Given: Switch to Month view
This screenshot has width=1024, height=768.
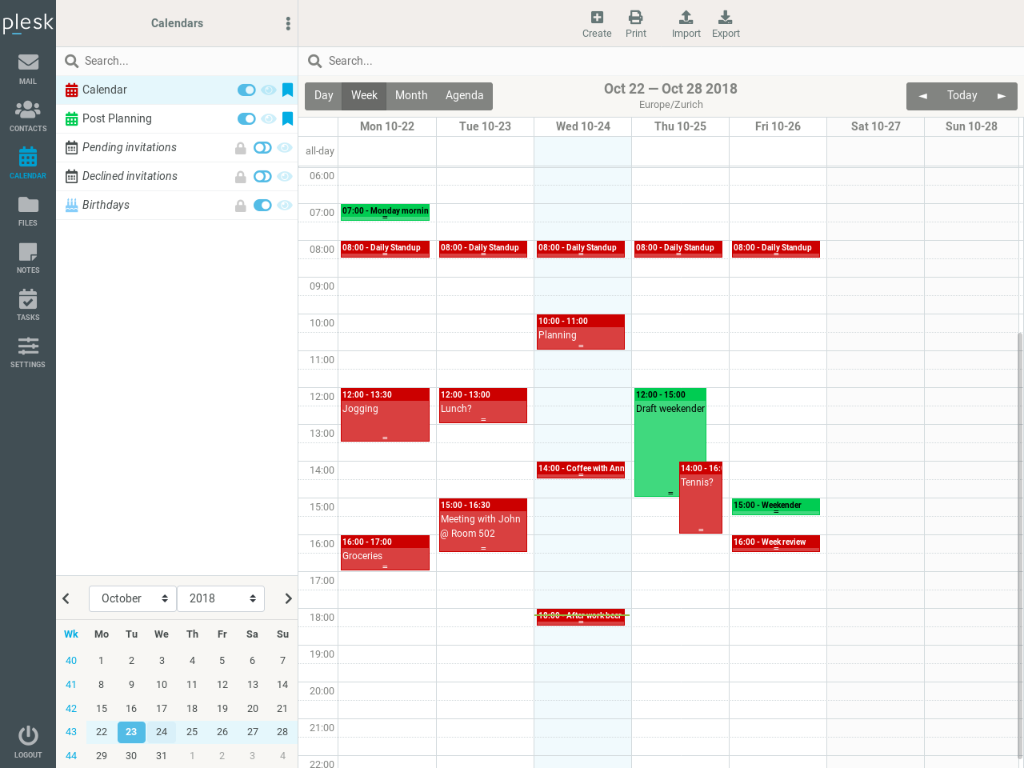Looking at the screenshot, I should 411,96.
